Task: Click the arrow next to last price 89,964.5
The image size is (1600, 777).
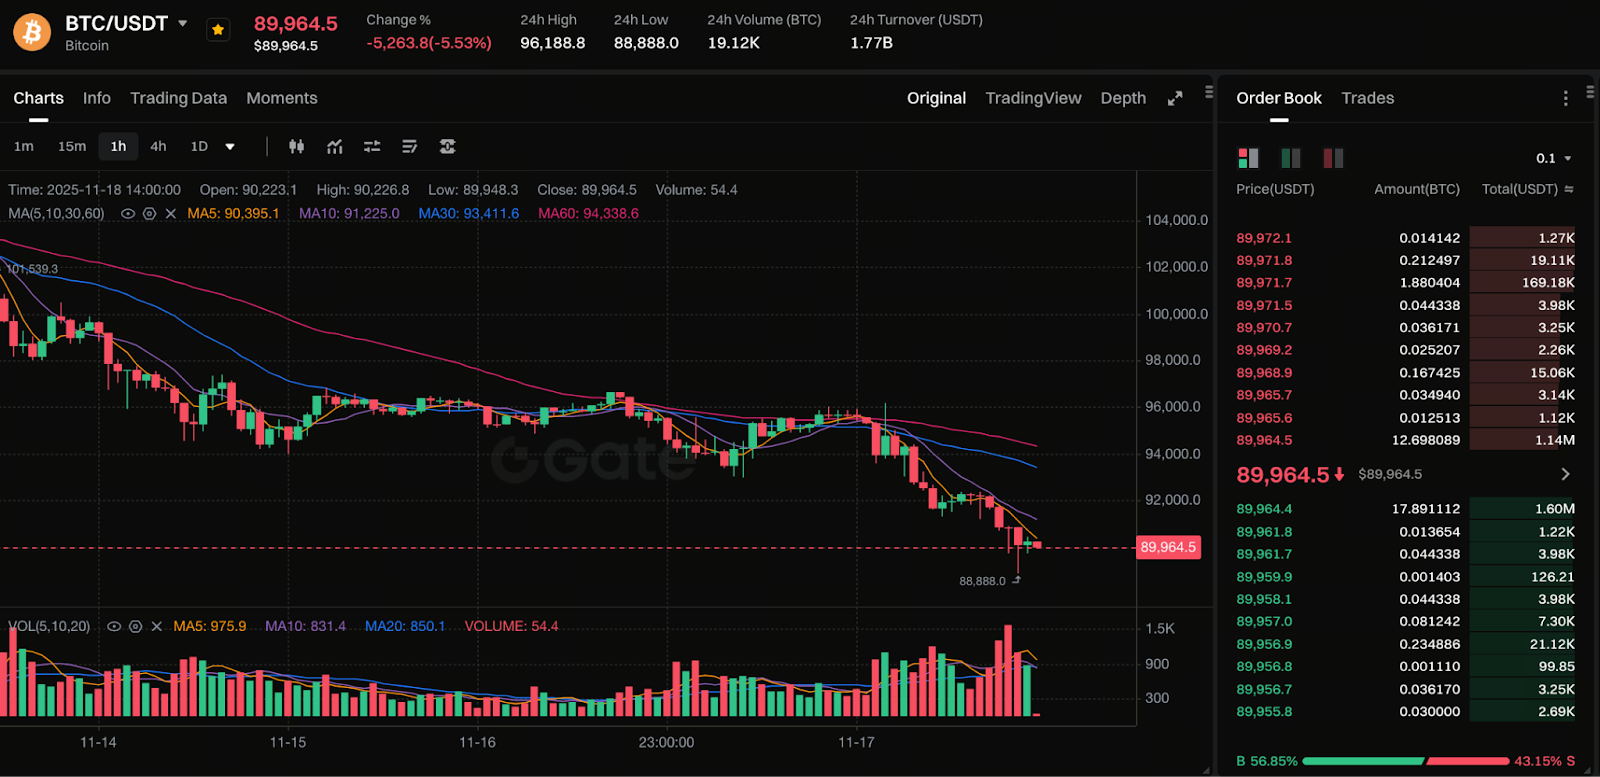Action: tap(1565, 474)
